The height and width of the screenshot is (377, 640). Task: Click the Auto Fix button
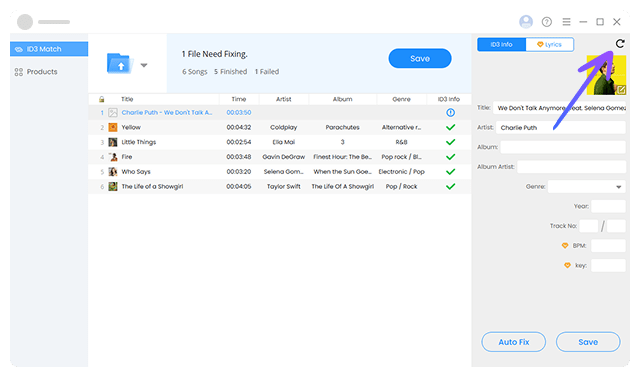click(513, 342)
